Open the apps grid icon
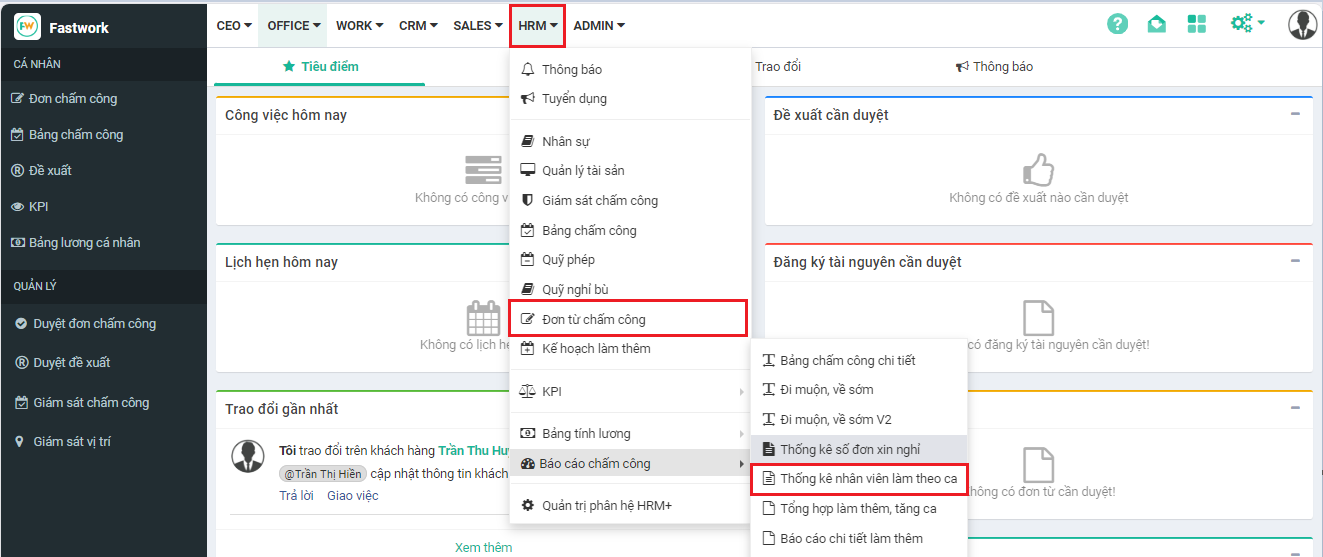1323x557 pixels. click(1196, 24)
